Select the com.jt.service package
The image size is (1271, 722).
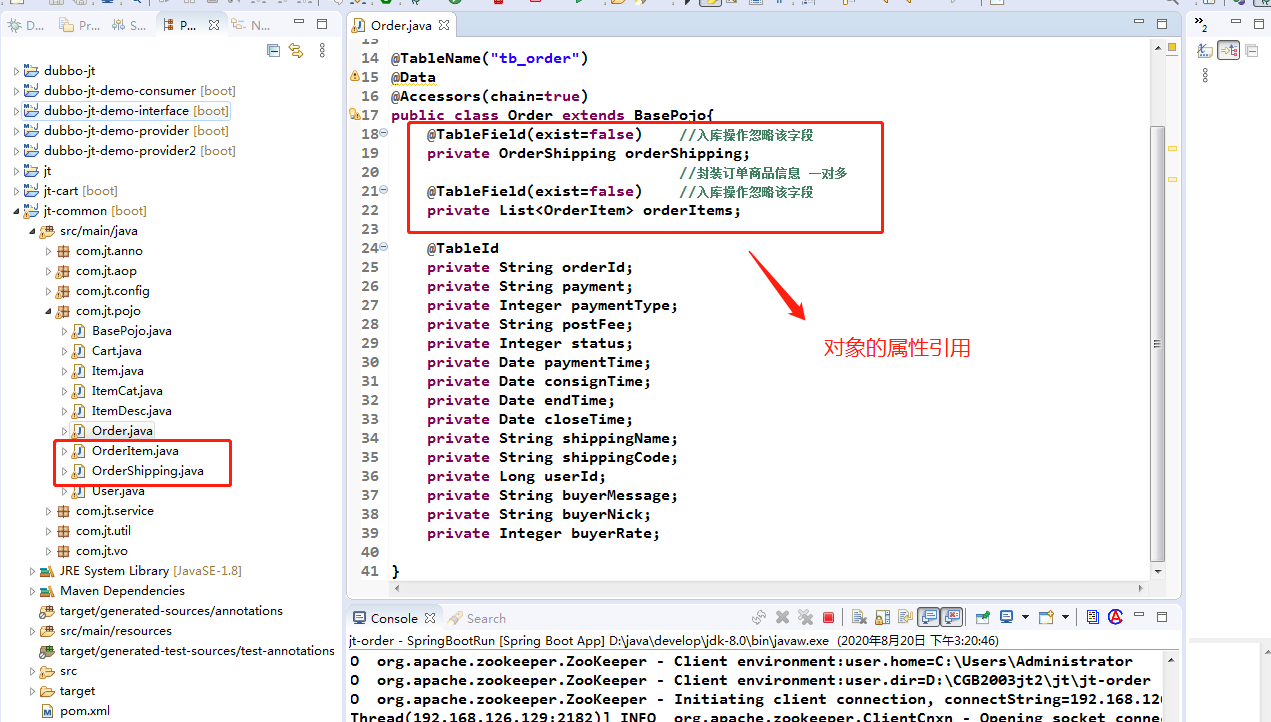click(x=115, y=511)
